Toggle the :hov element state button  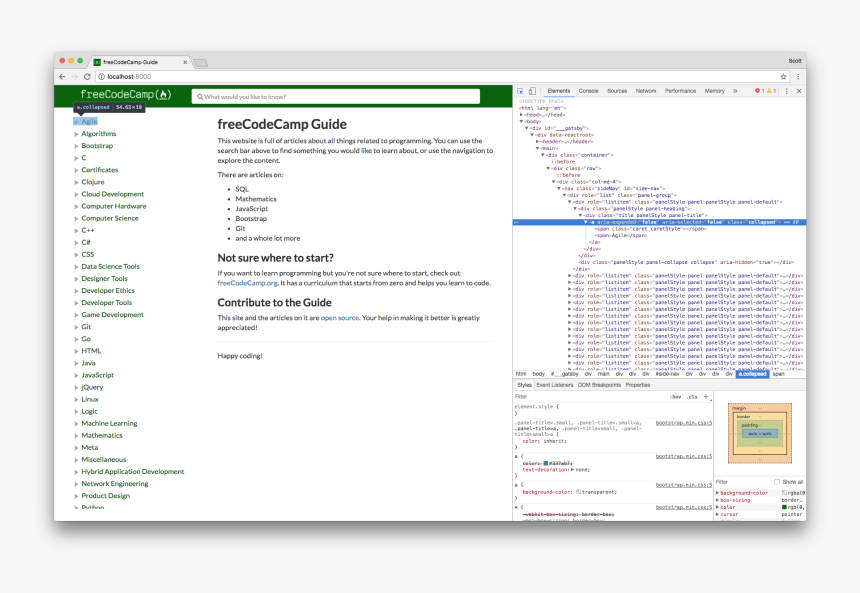click(x=675, y=397)
